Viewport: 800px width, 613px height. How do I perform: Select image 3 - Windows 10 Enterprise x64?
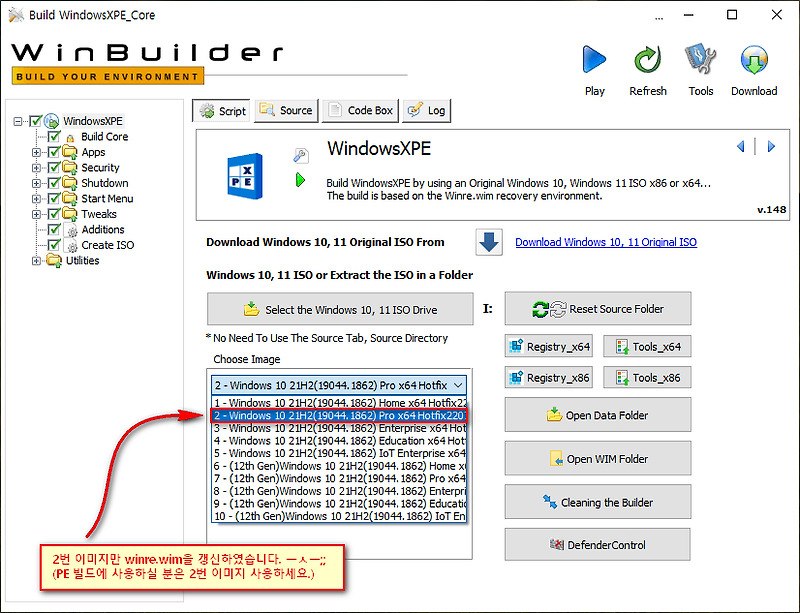[339, 428]
